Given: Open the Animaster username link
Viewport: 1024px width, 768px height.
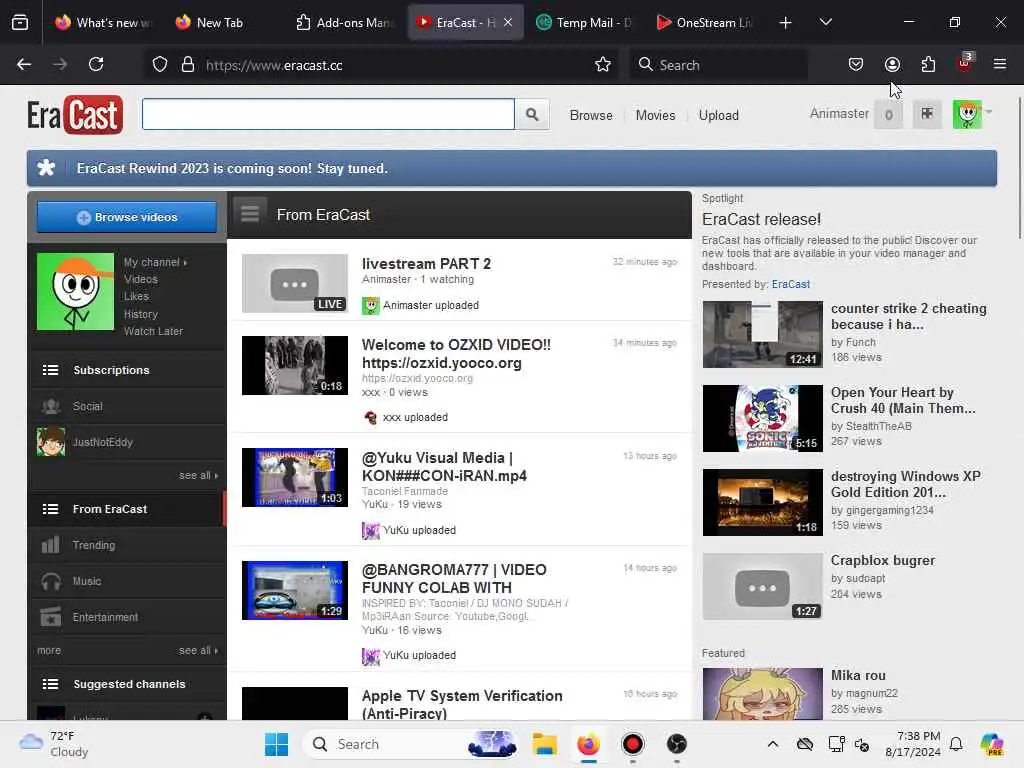Looking at the screenshot, I should click(839, 114).
